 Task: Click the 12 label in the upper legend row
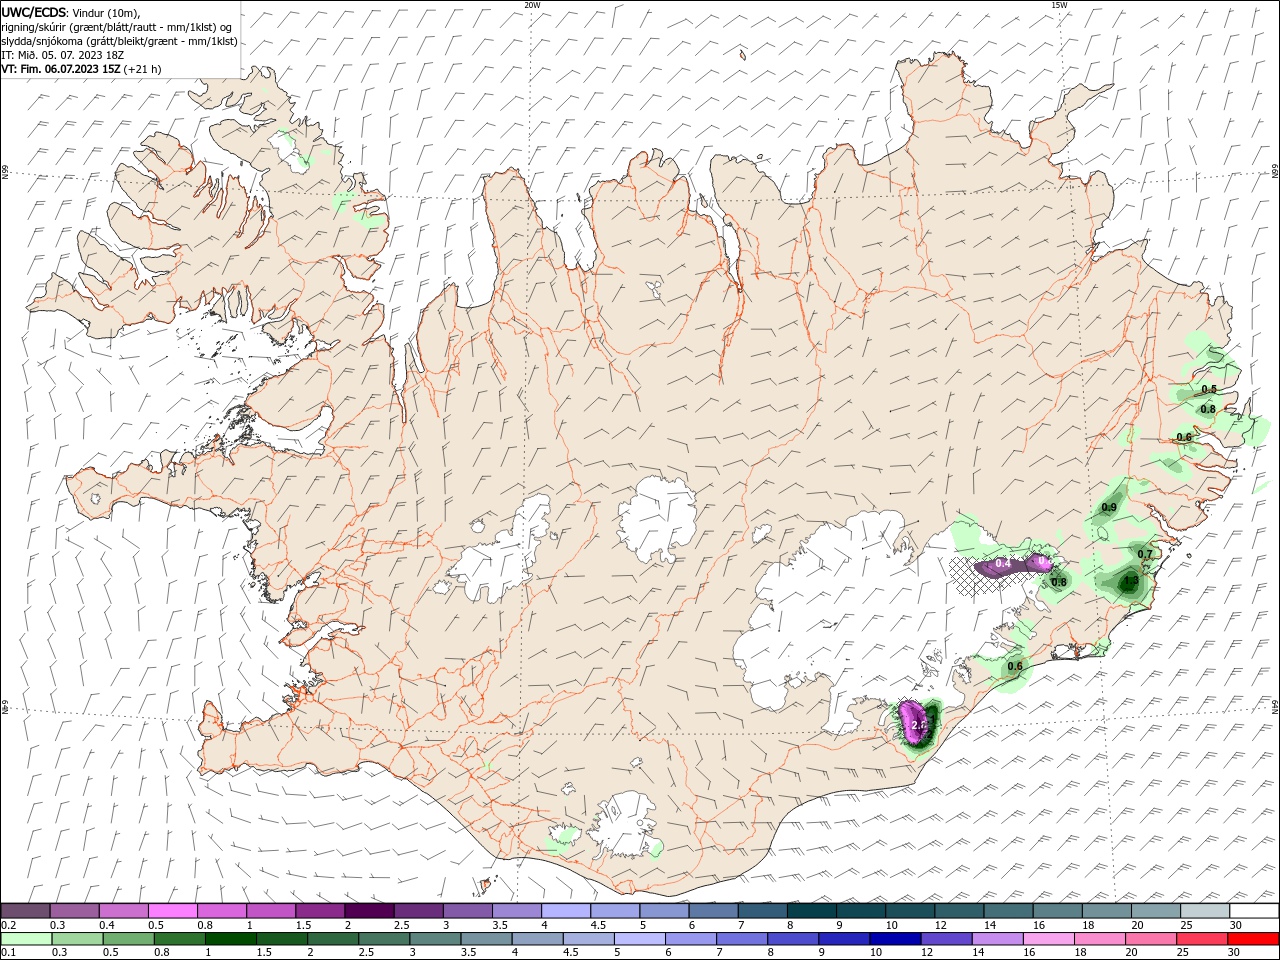(x=940, y=925)
